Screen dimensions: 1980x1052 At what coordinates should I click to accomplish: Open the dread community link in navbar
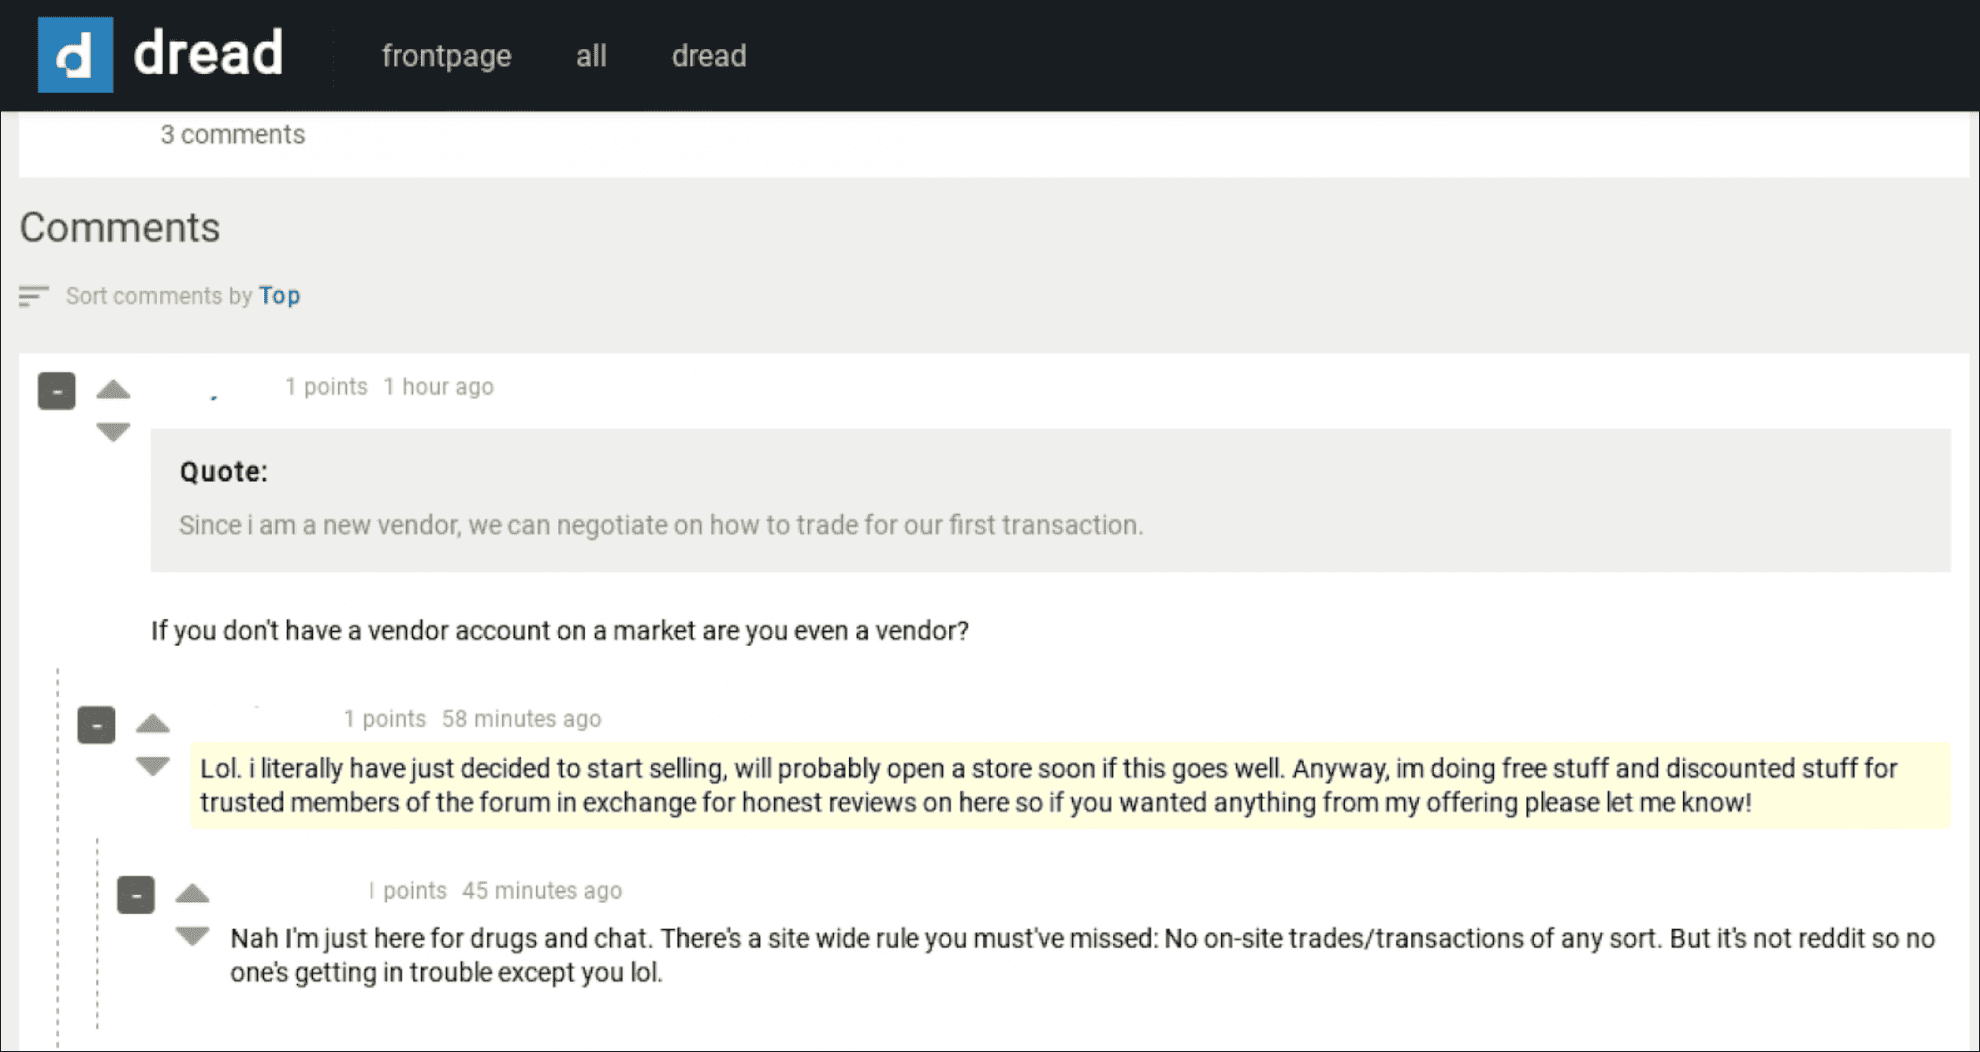coord(708,56)
